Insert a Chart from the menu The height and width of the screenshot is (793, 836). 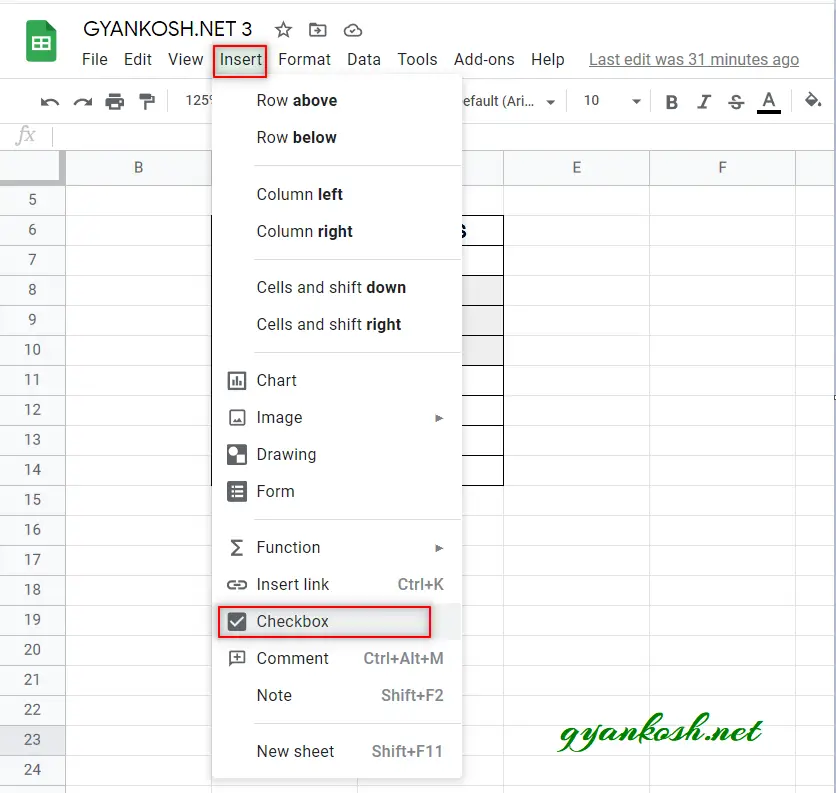336,380
